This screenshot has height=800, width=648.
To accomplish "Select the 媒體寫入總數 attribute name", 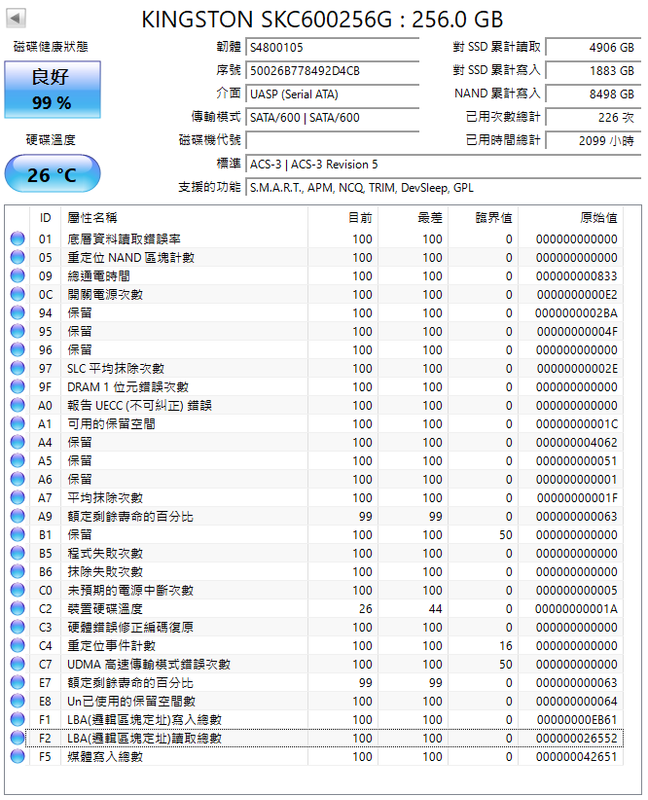I will coord(105,757).
